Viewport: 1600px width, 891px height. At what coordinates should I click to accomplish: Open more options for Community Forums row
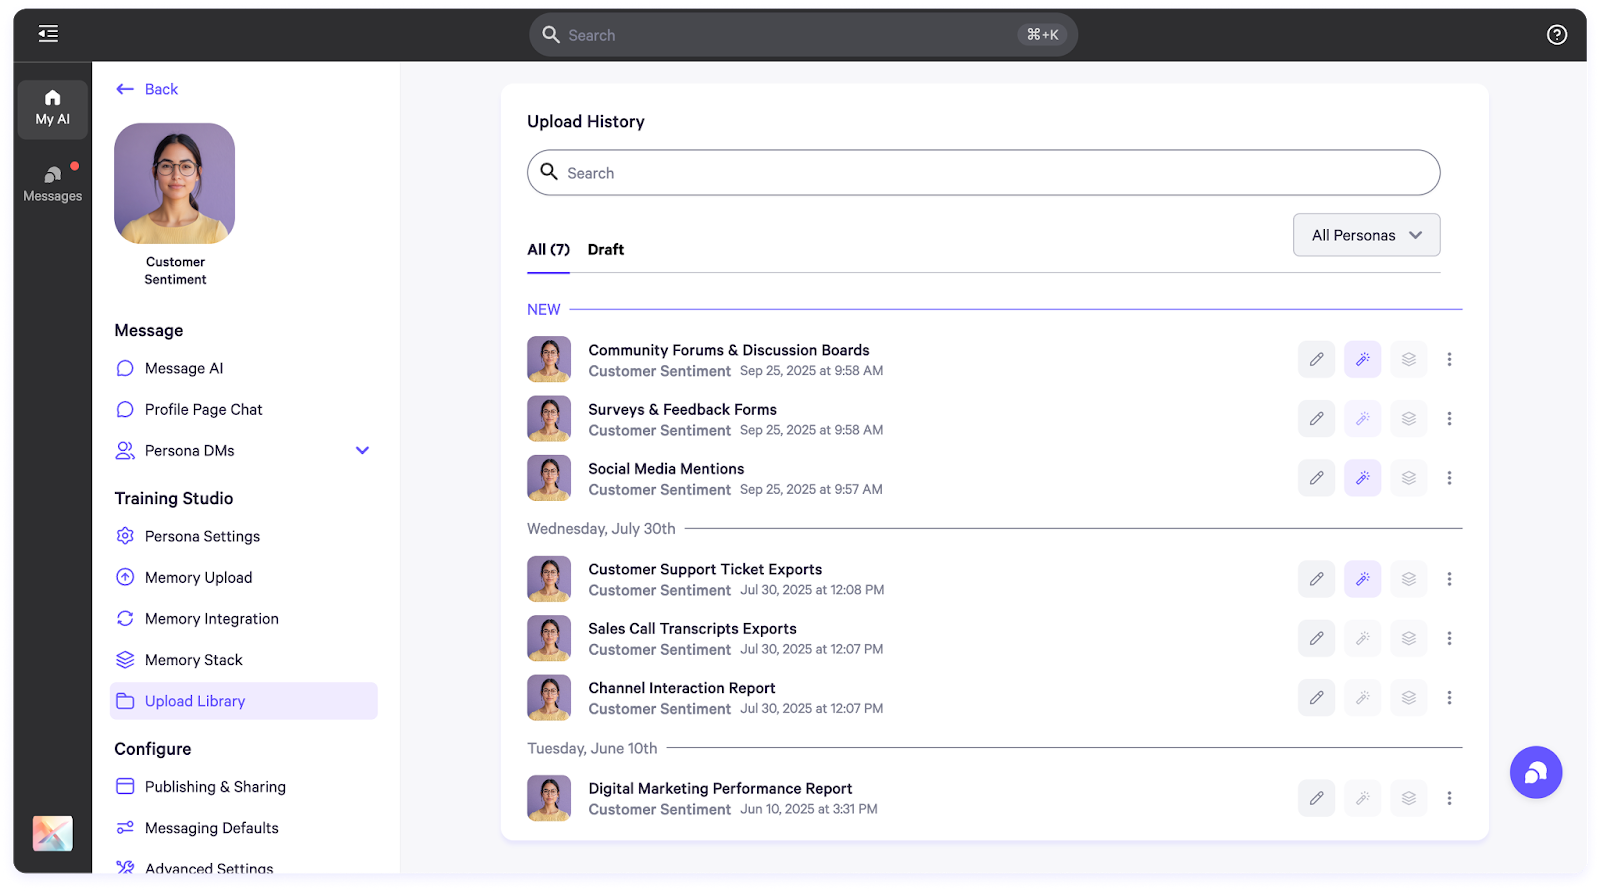pos(1449,359)
